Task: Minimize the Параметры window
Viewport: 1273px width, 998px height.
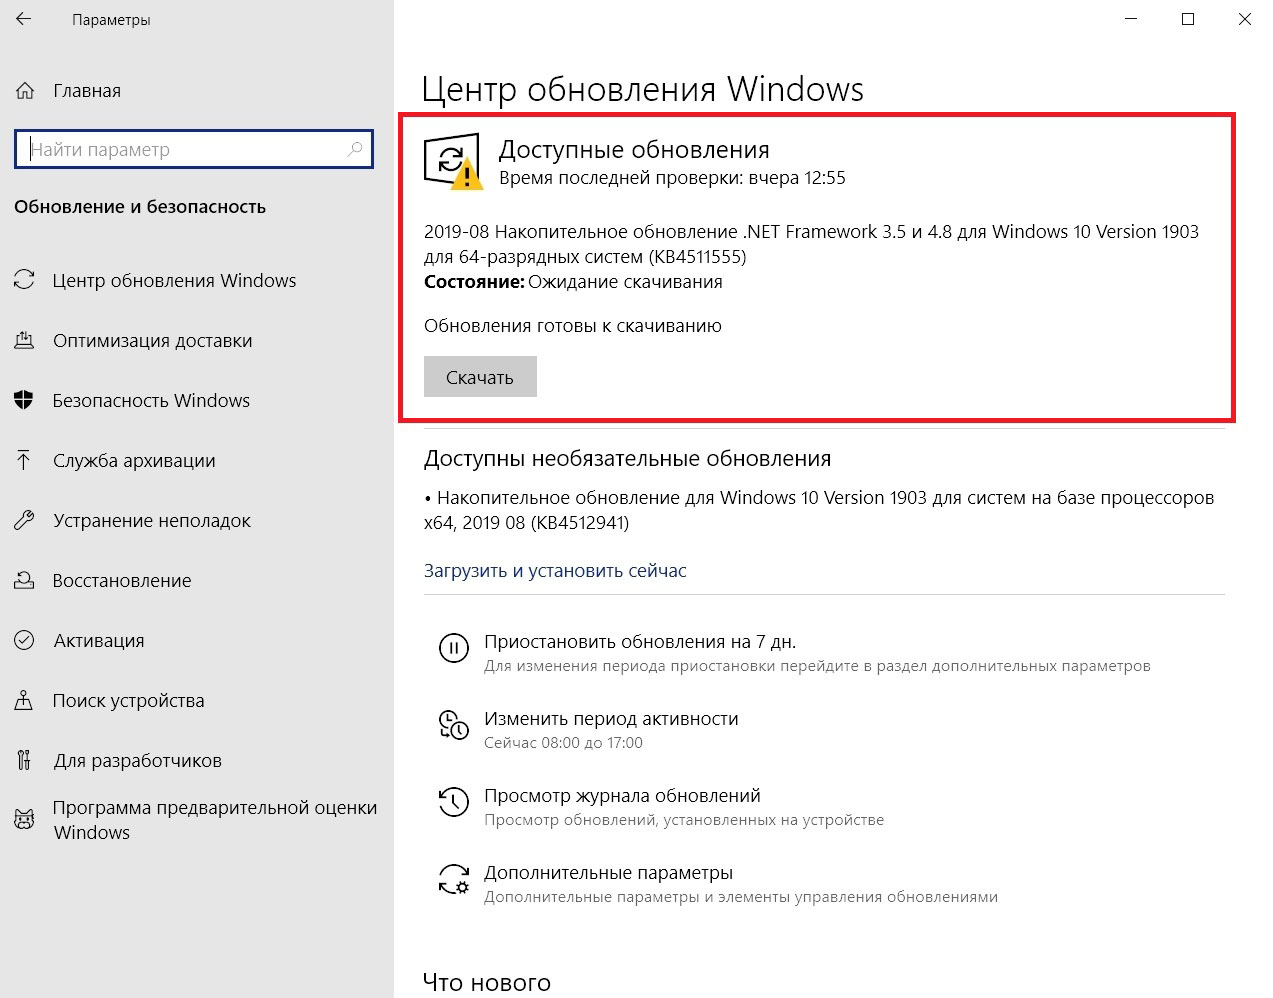Action: pyautogui.click(x=1131, y=19)
